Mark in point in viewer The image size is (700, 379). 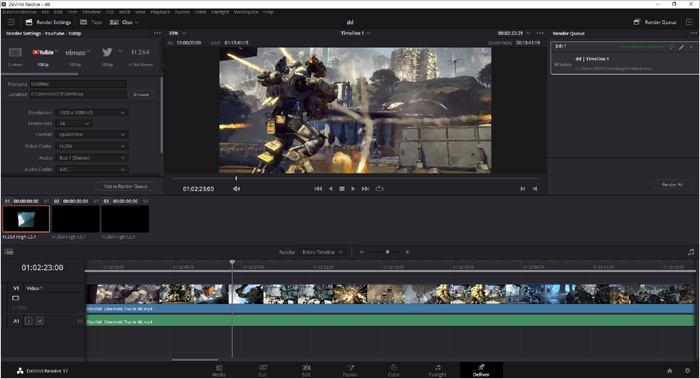(522, 189)
